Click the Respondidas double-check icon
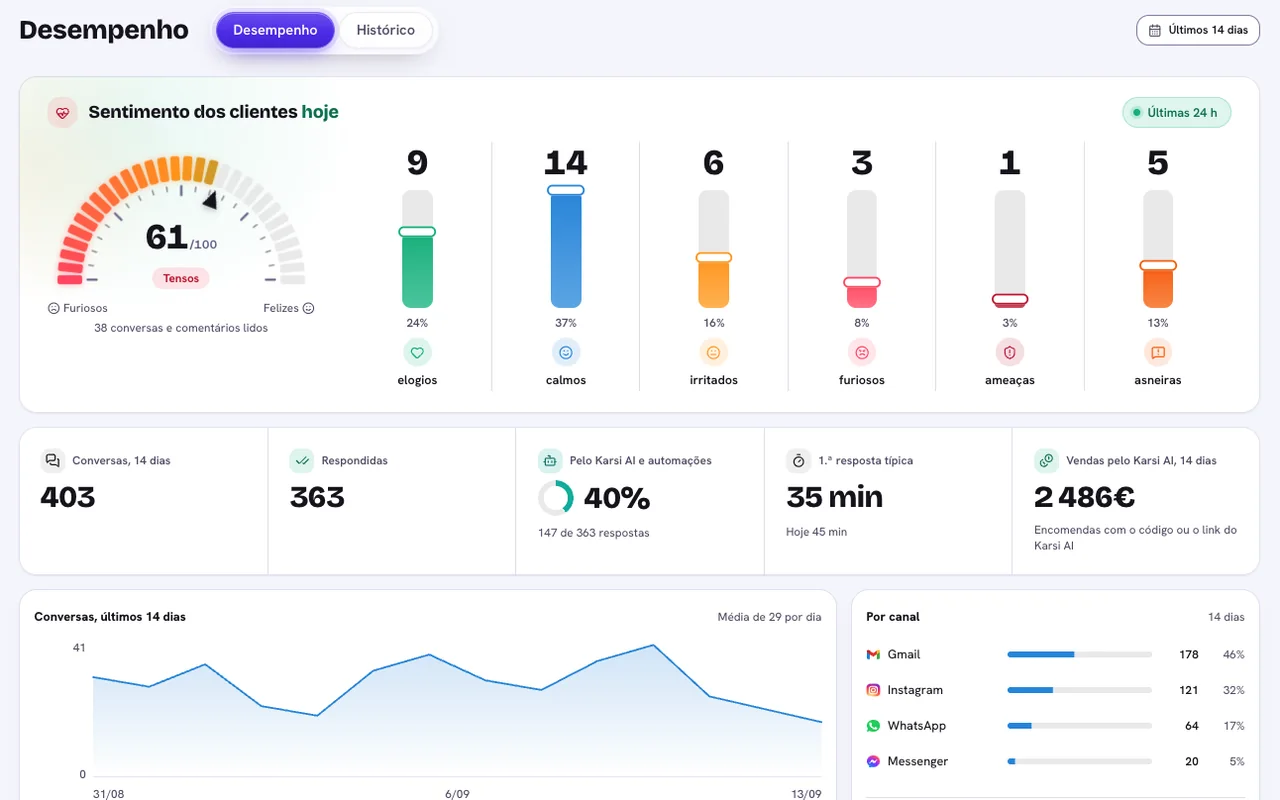Viewport: 1280px width, 800px height. coord(301,461)
